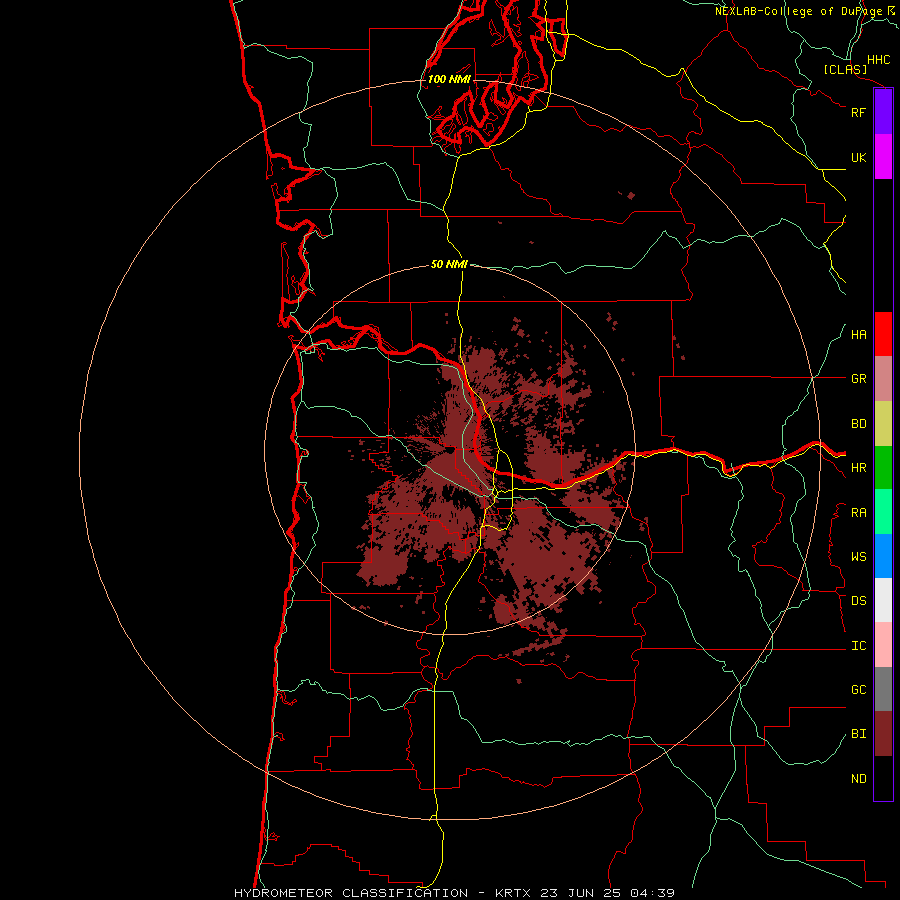Click the magenta UK color swatch

[883, 157]
